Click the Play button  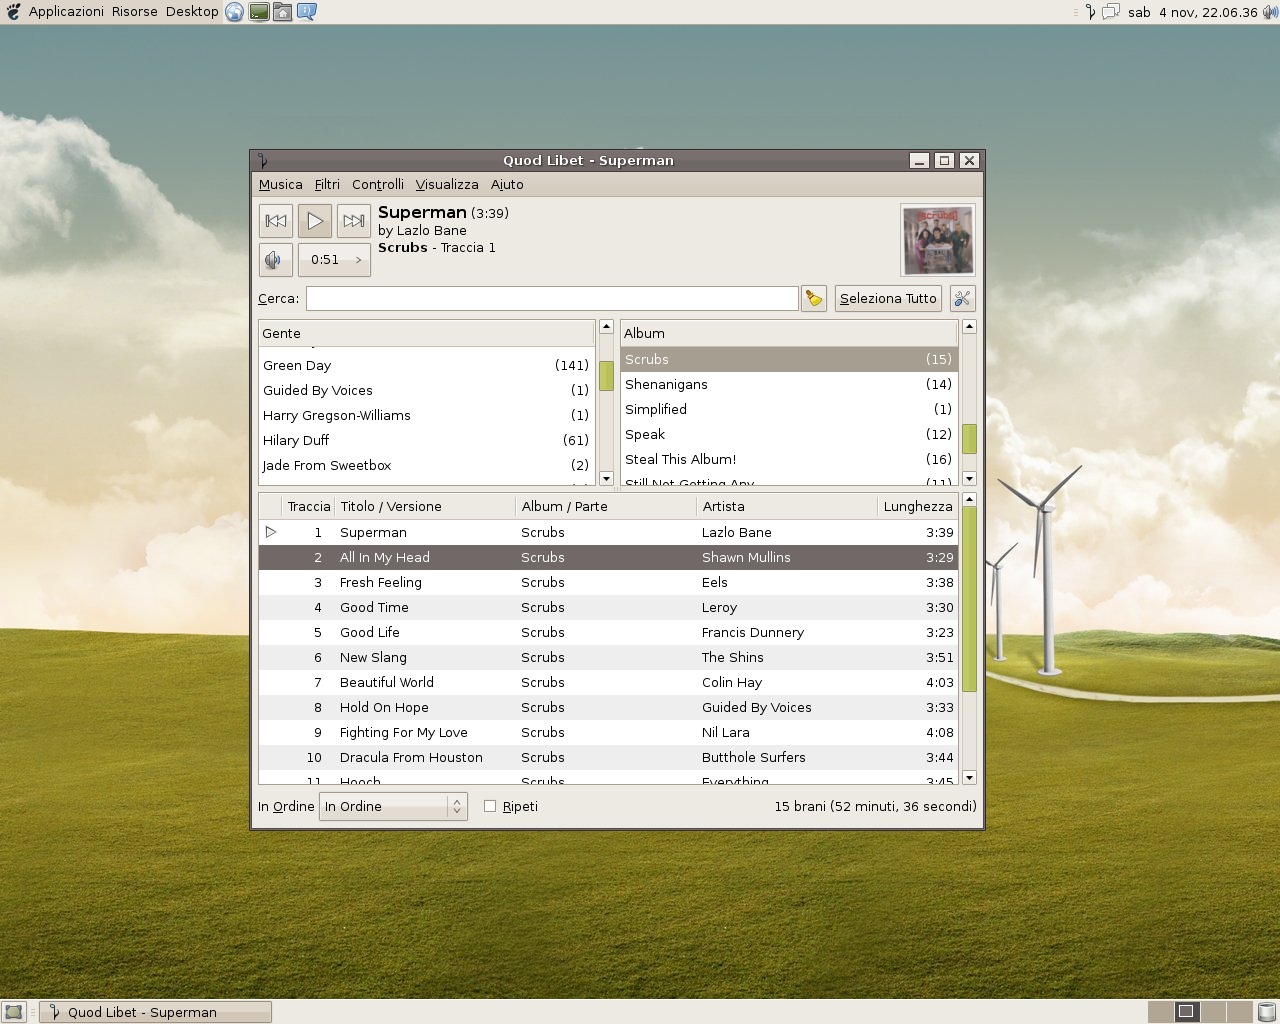click(x=315, y=221)
